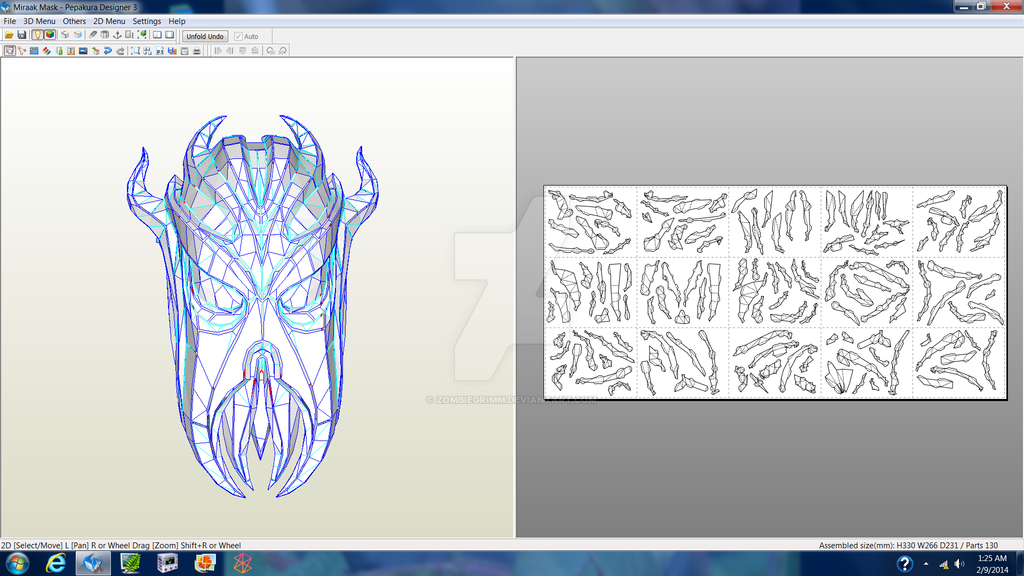Image resolution: width=1024 pixels, height=576 pixels.
Task: Click the text input T icon
Action: [x=71, y=50]
